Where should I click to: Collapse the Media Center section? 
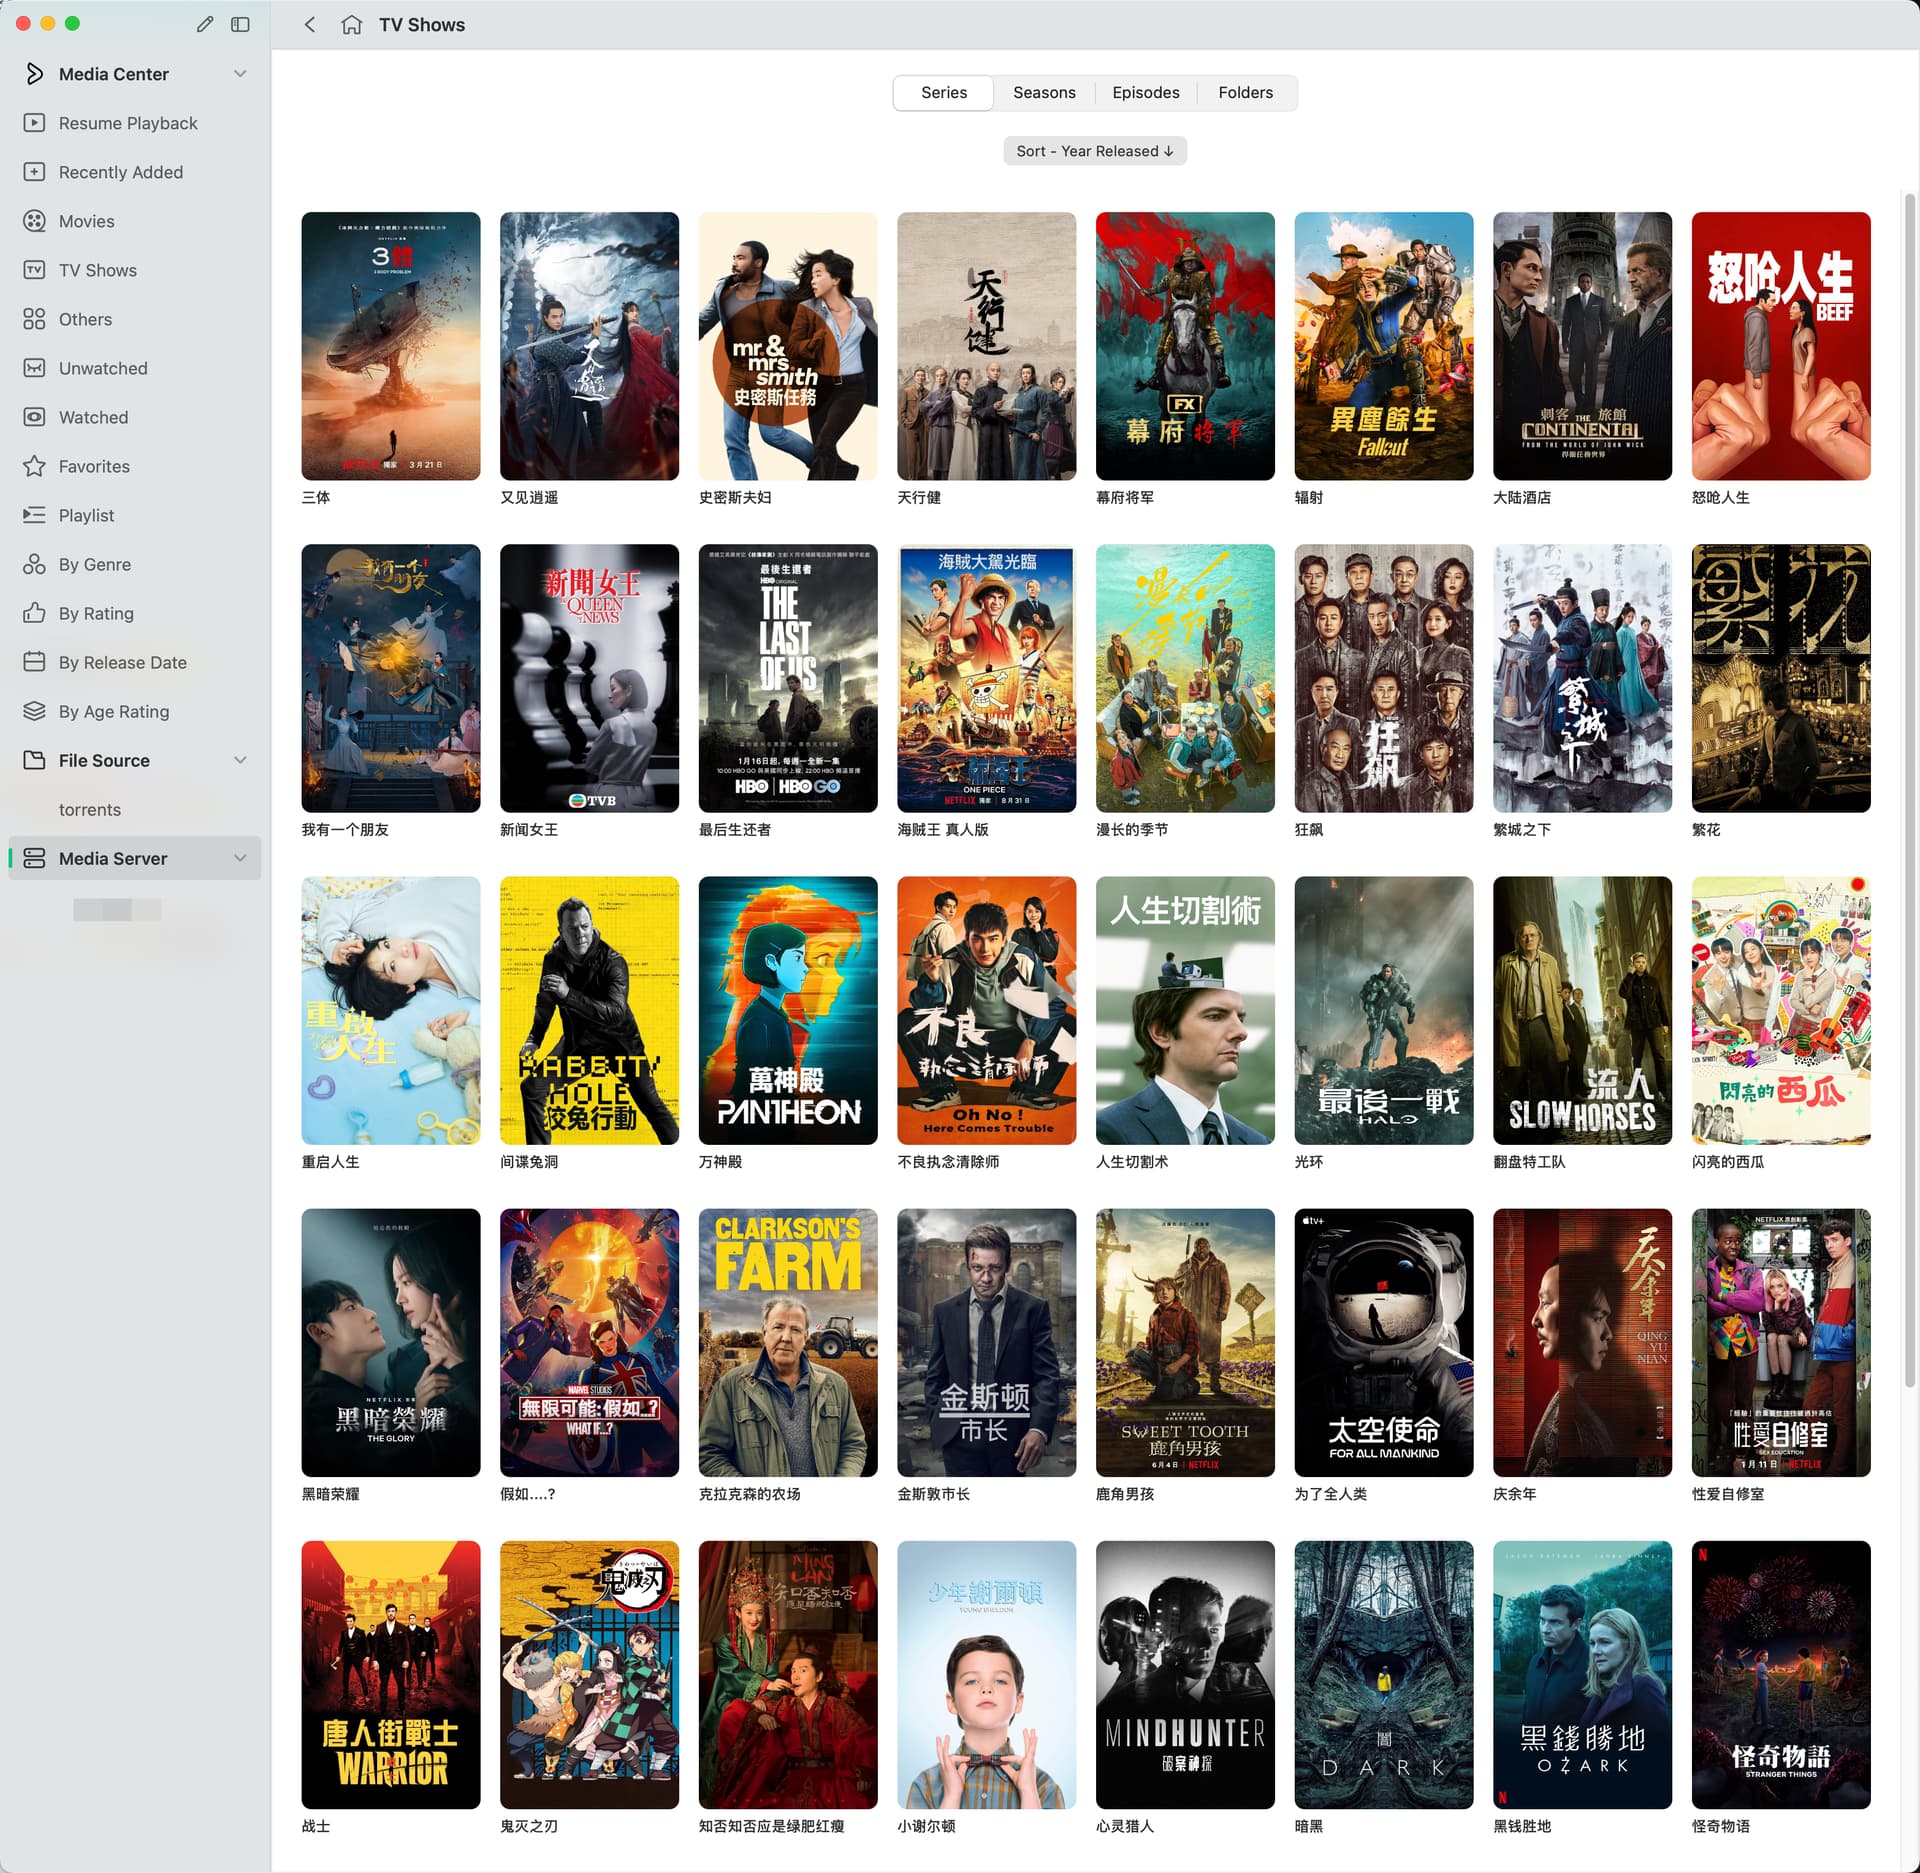240,74
